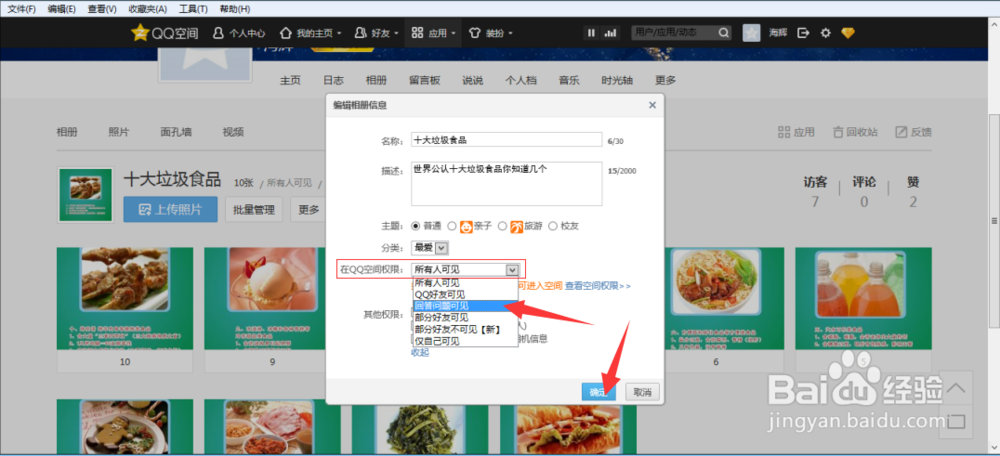Switch to 留言板 tab

pos(425,80)
